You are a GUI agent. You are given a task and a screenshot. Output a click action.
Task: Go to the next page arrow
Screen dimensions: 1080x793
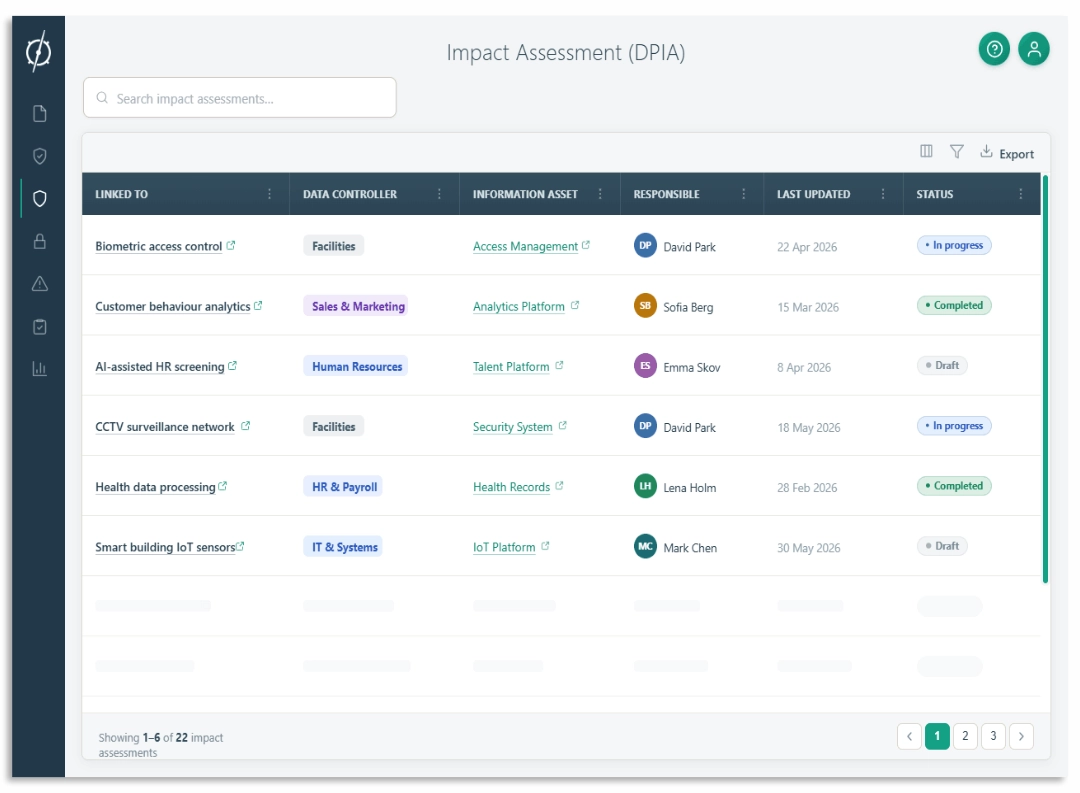click(x=1021, y=737)
